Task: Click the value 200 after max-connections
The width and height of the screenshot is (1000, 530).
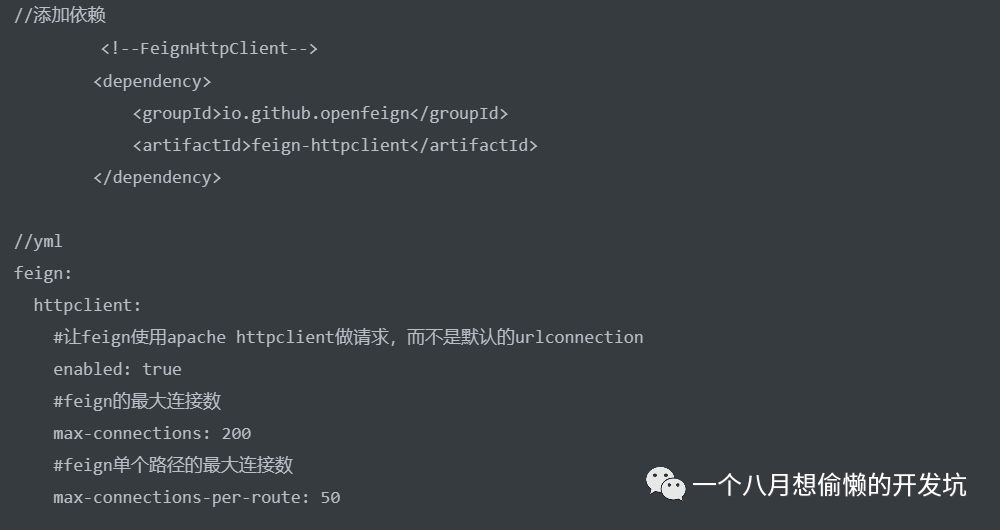Action: coord(236,433)
